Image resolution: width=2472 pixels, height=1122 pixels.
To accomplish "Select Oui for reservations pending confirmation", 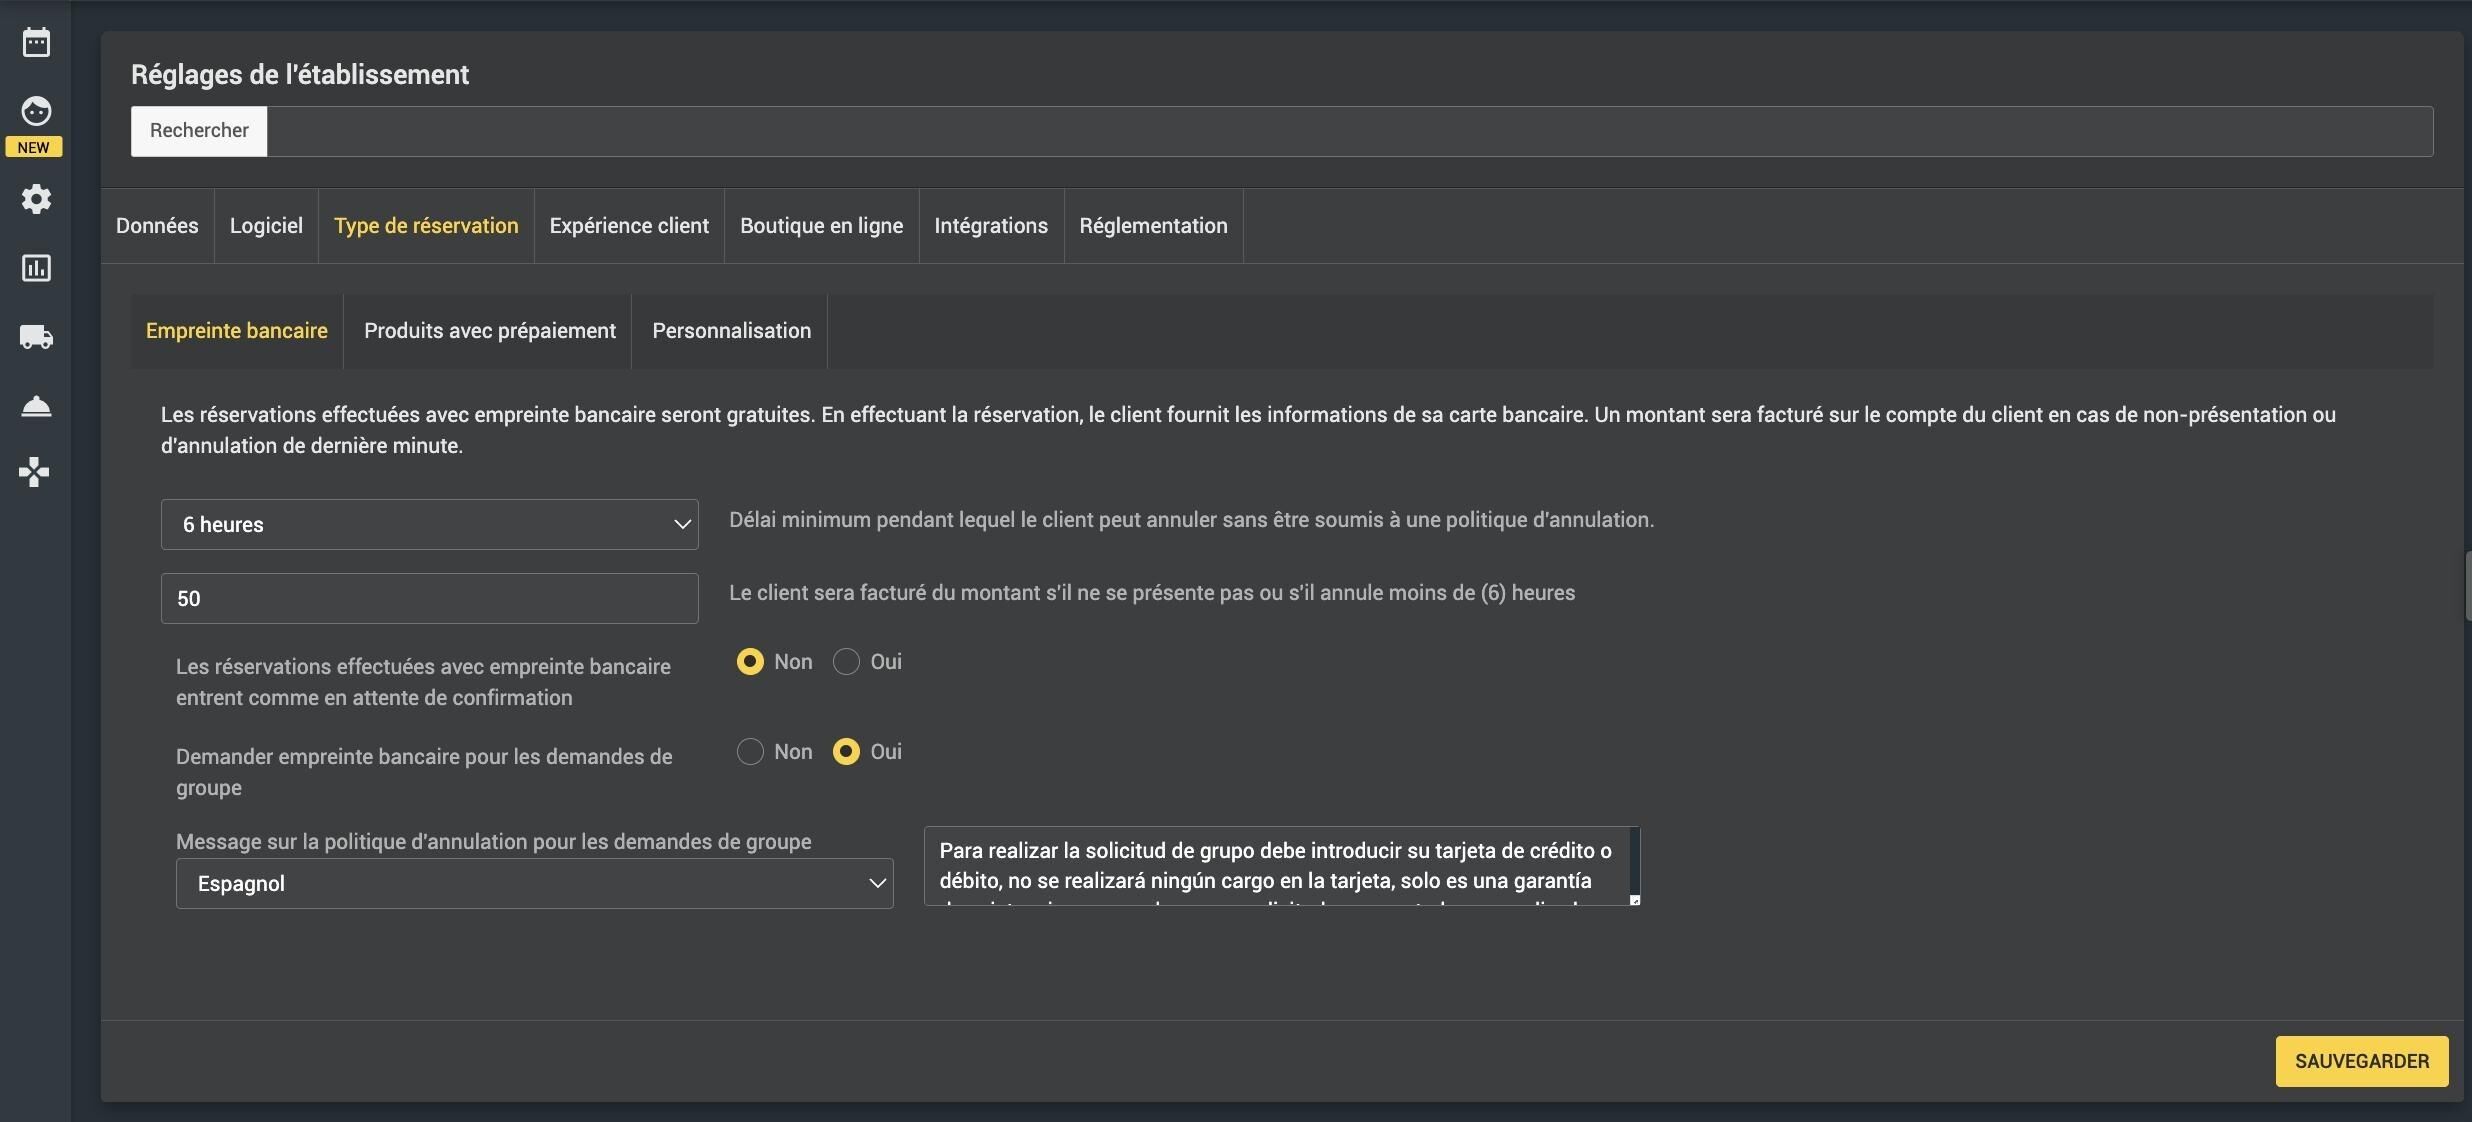I will tap(846, 662).
